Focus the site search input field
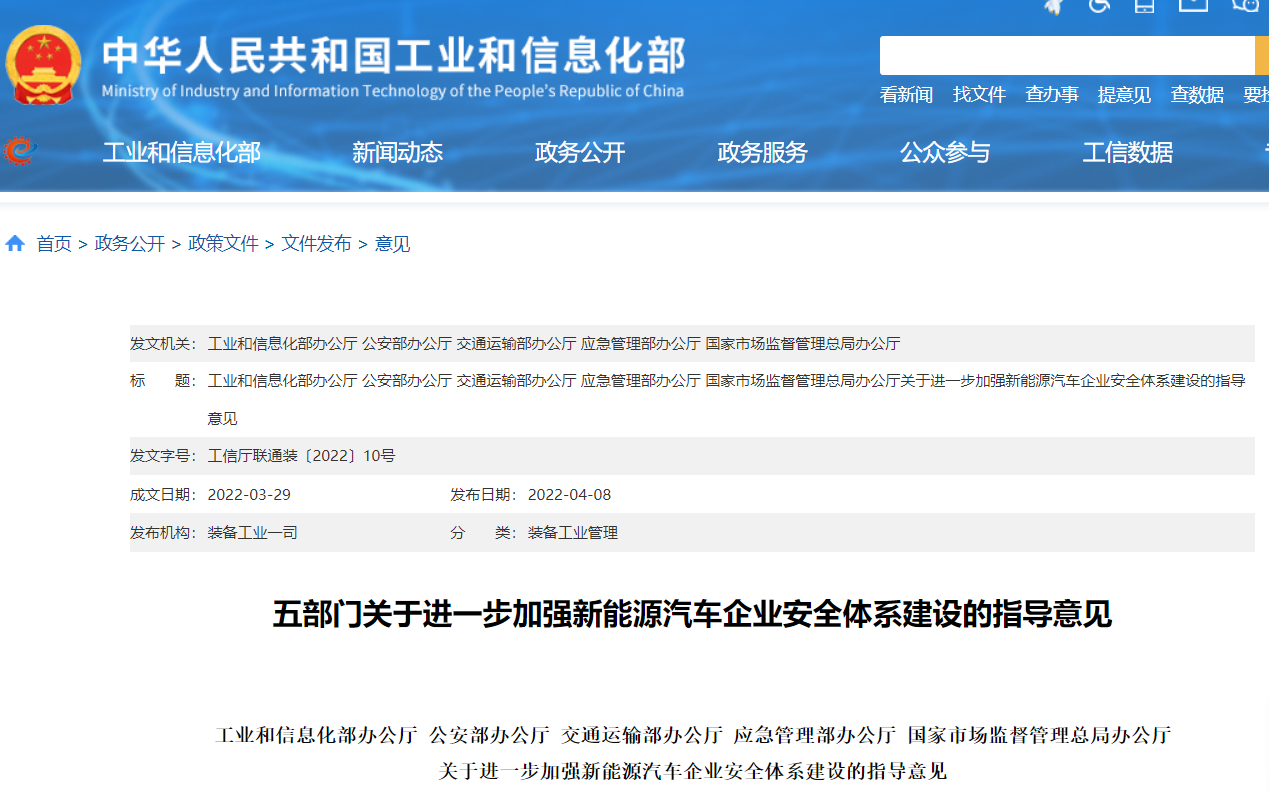Viewport: 1269px width, 793px height. click(1067, 55)
